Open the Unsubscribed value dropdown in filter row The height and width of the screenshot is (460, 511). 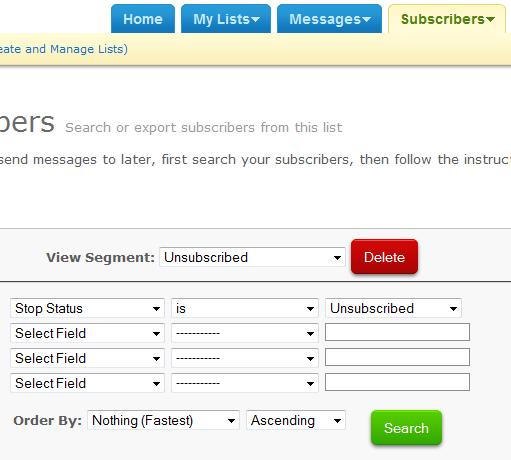[x=393, y=308]
